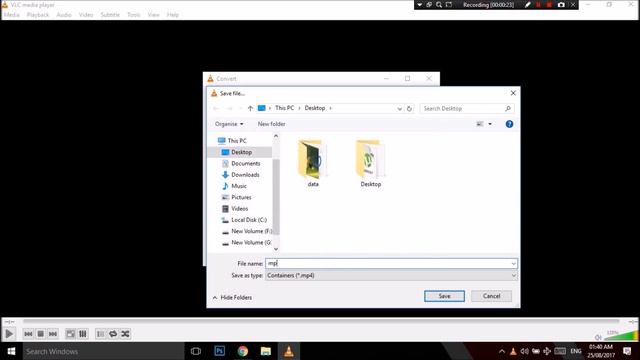
Task: Select New Volume (G:) in navigation pane
Action: click(x=251, y=242)
